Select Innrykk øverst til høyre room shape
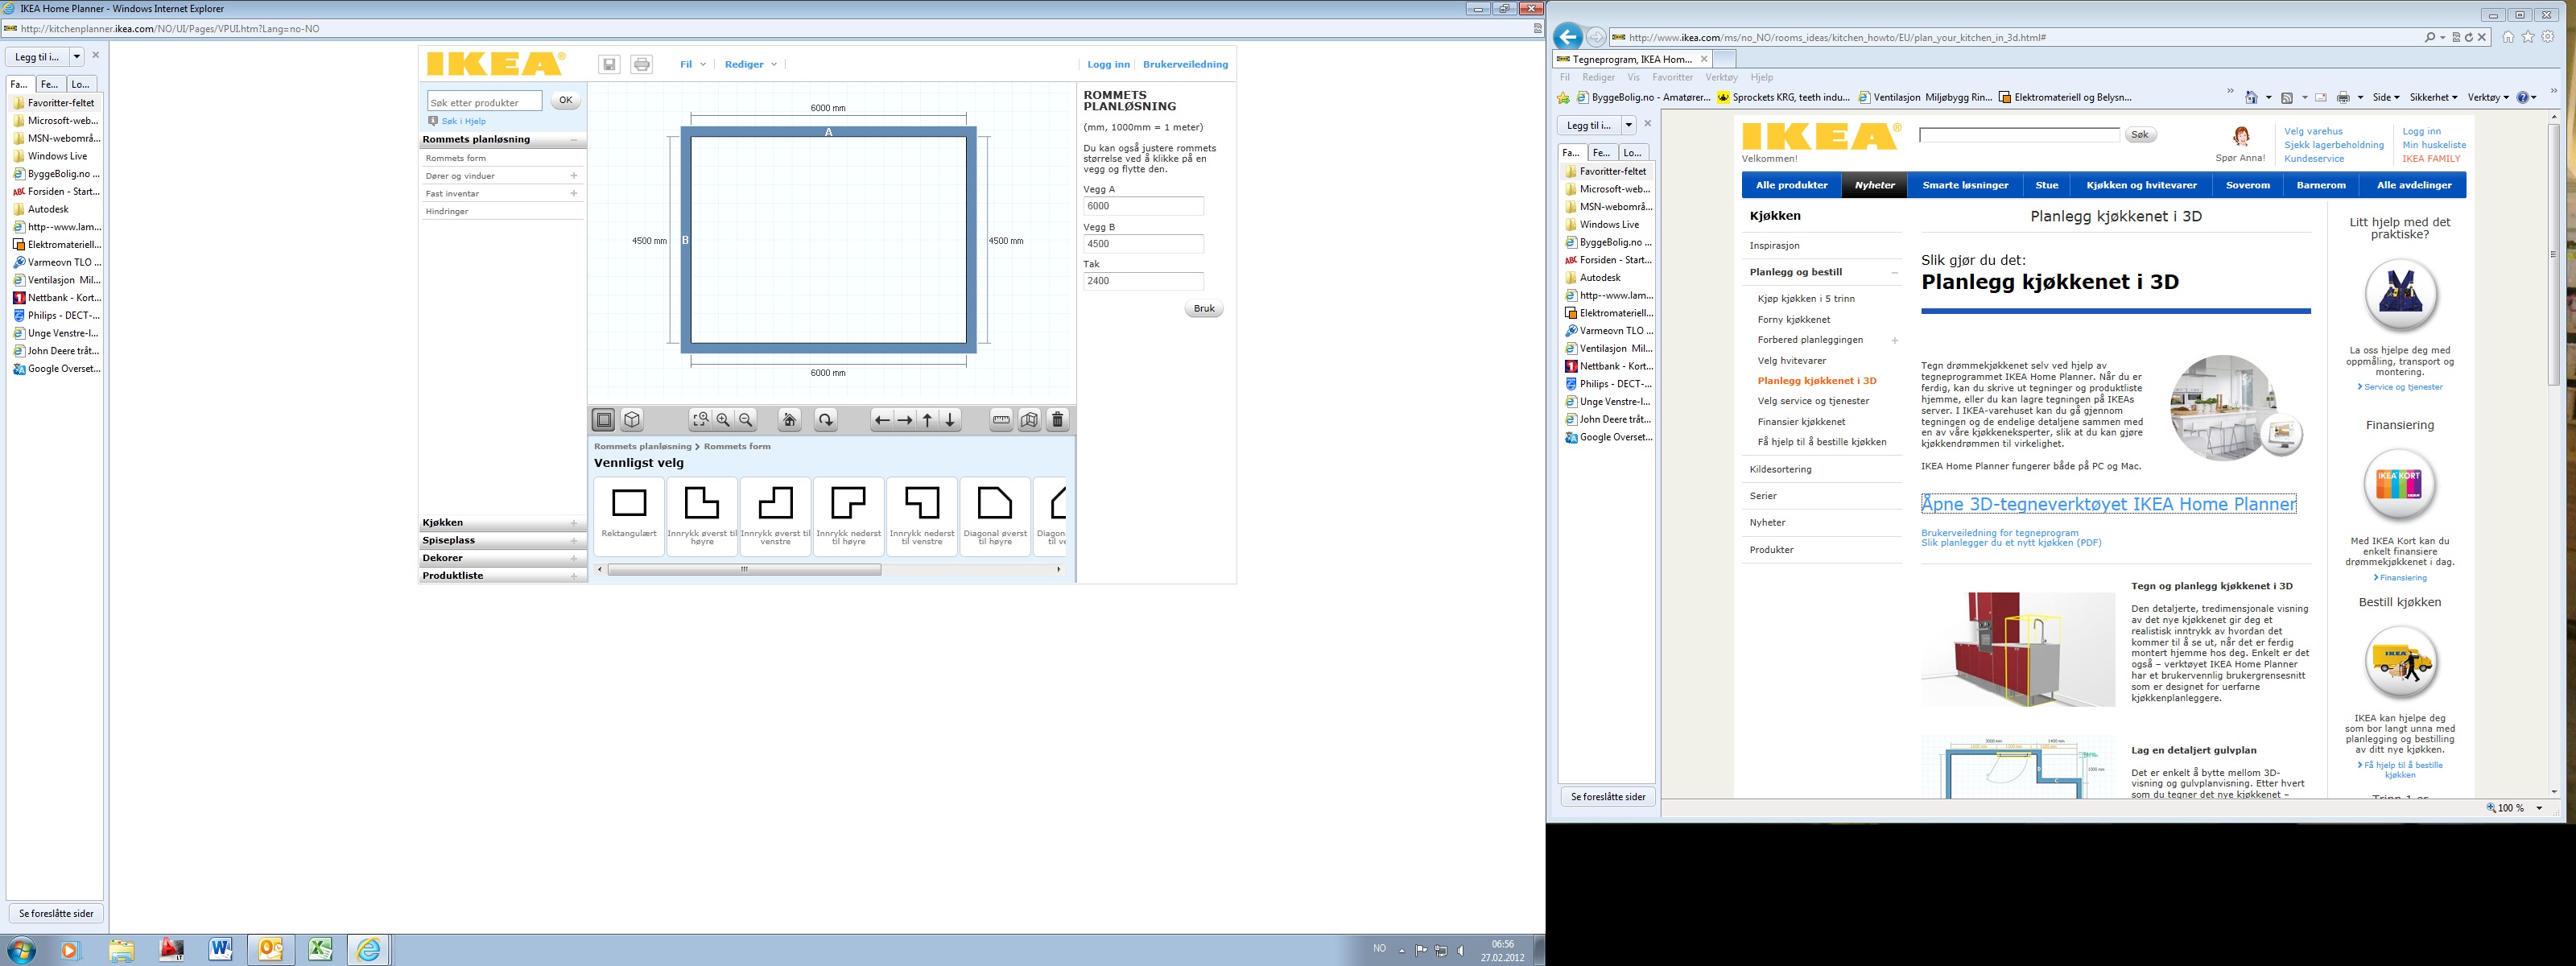This screenshot has width=2576, height=966. click(702, 516)
